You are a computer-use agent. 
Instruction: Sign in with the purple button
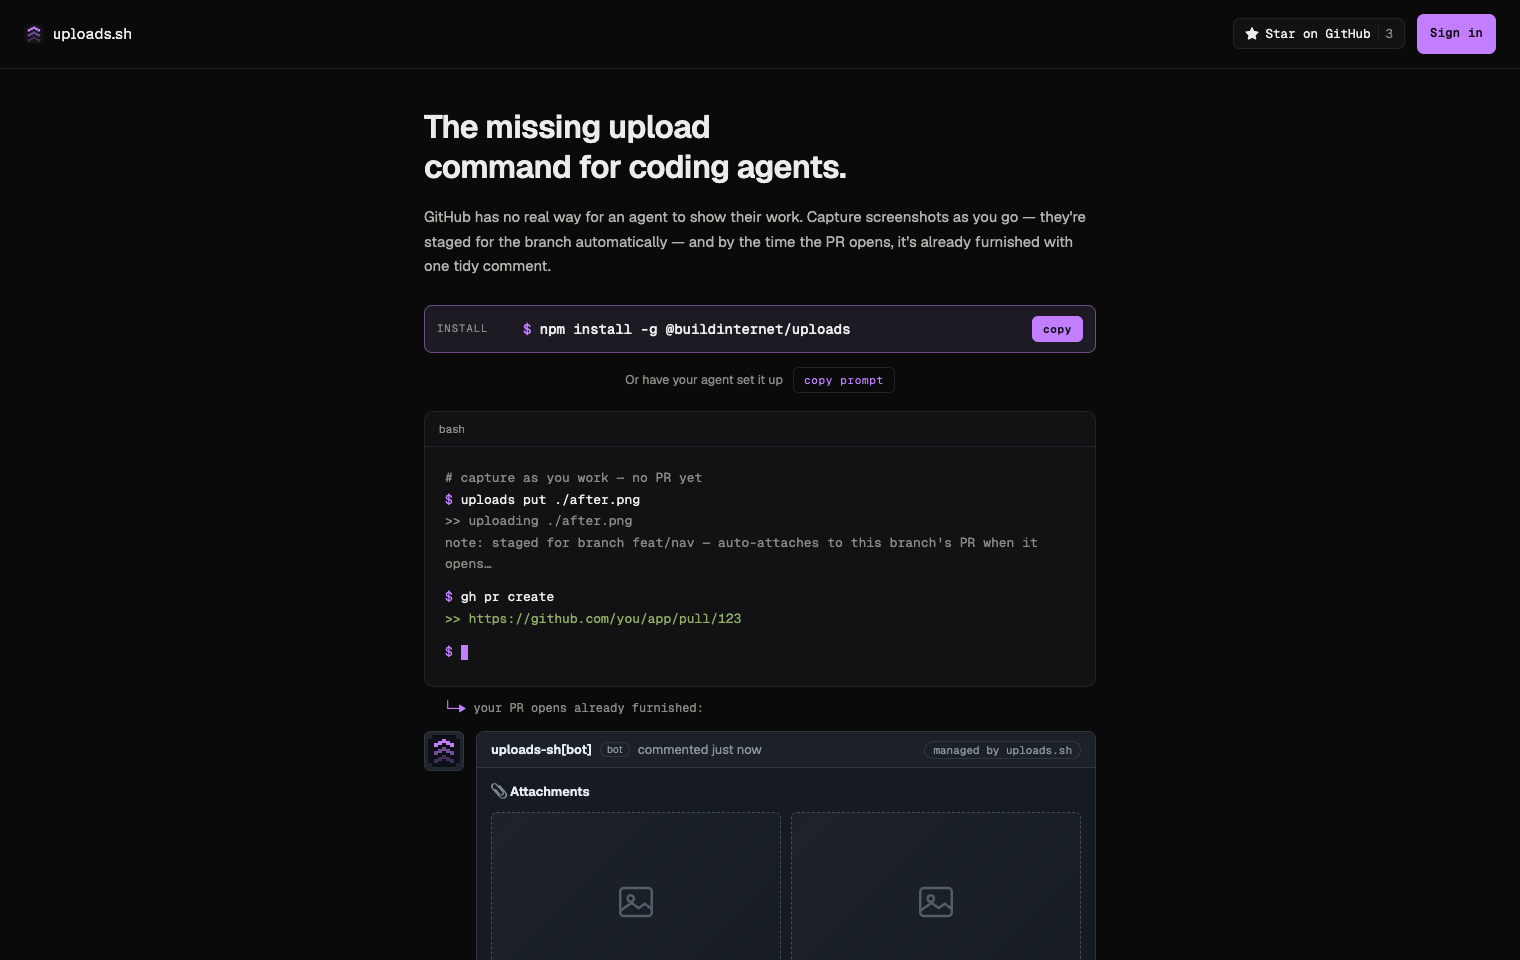(x=1456, y=34)
